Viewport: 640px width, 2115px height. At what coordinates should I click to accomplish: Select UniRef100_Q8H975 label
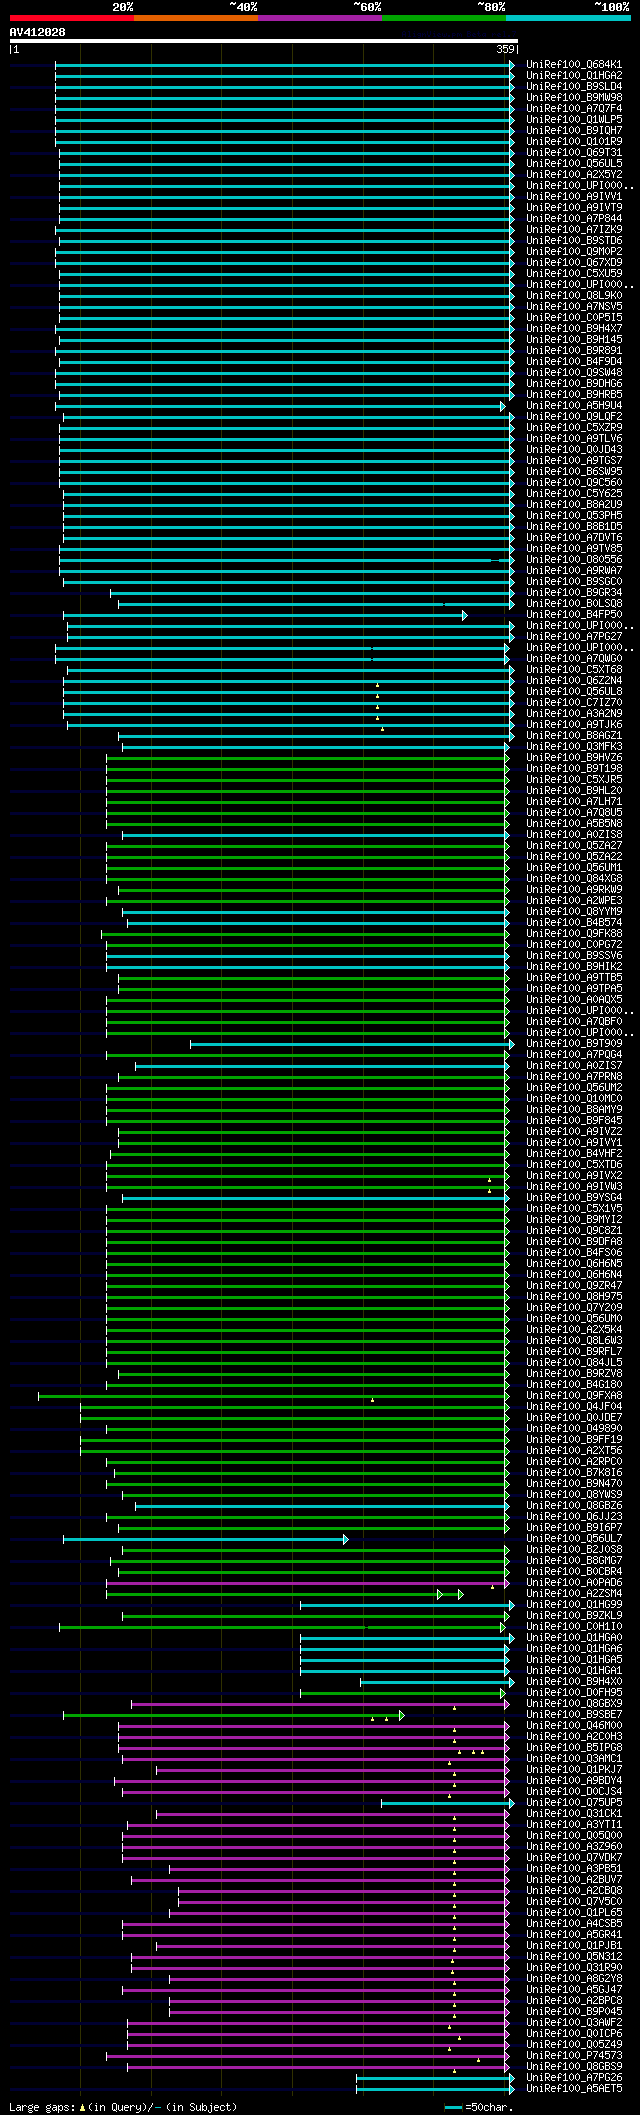pyautogui.click(x=574, y=1296)
